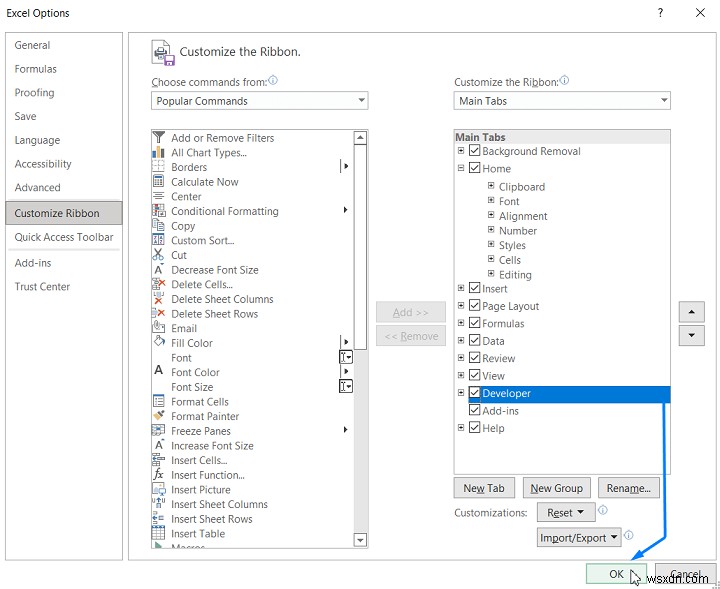Click the Insert Picture icon
Screen dimensions: 720x589
pos(159,489)
